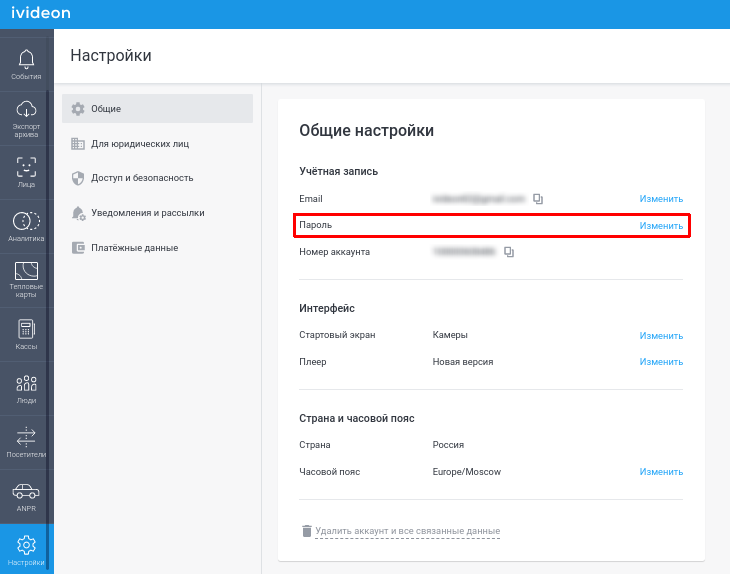730x574 pixels.
Task: Click the building icon for юридических лиц
Action: click(78, 143)
